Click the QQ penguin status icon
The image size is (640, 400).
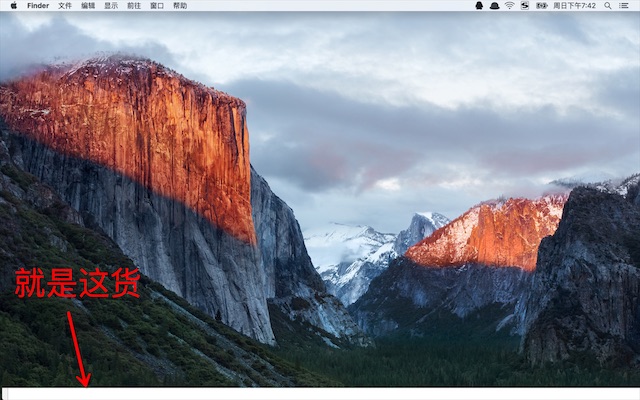click(479, 5)
